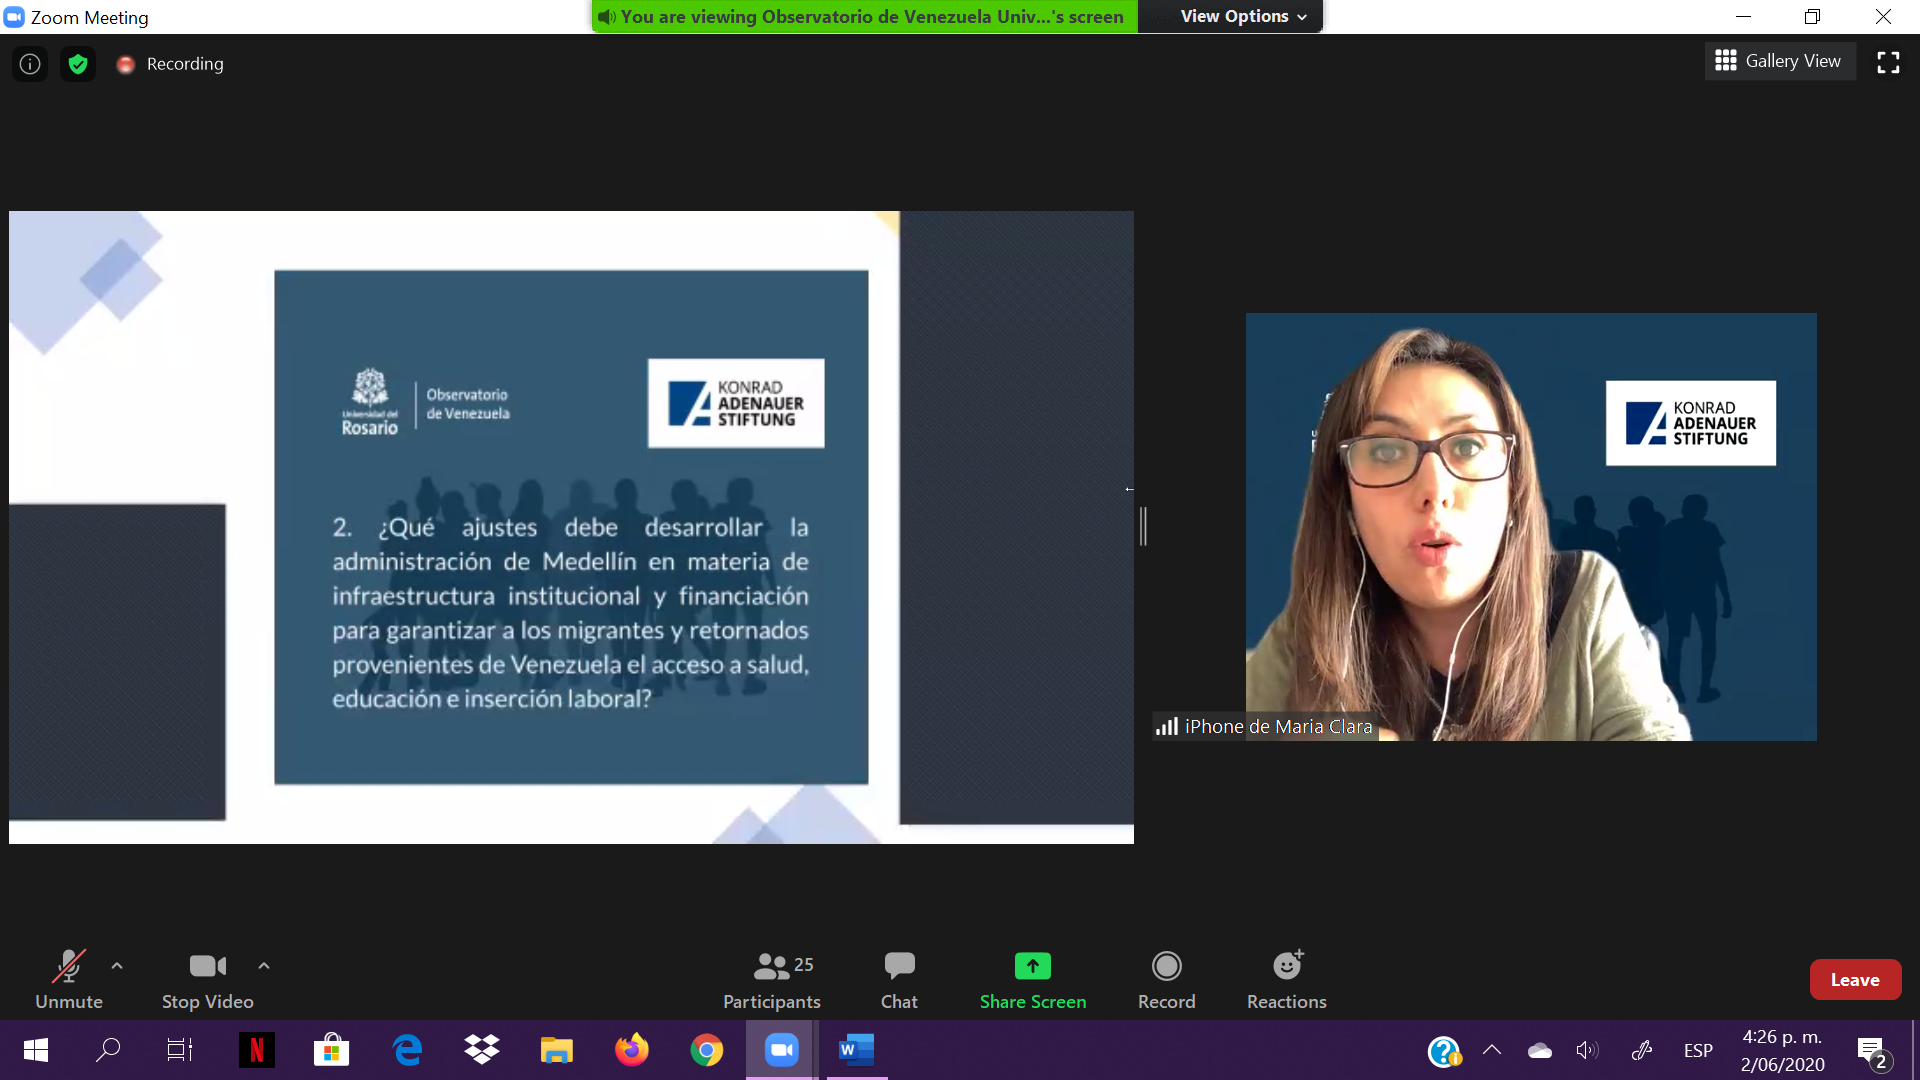Switch to Word in the taskbar
The image size is (1920, 1080).
click(857, 1050)
